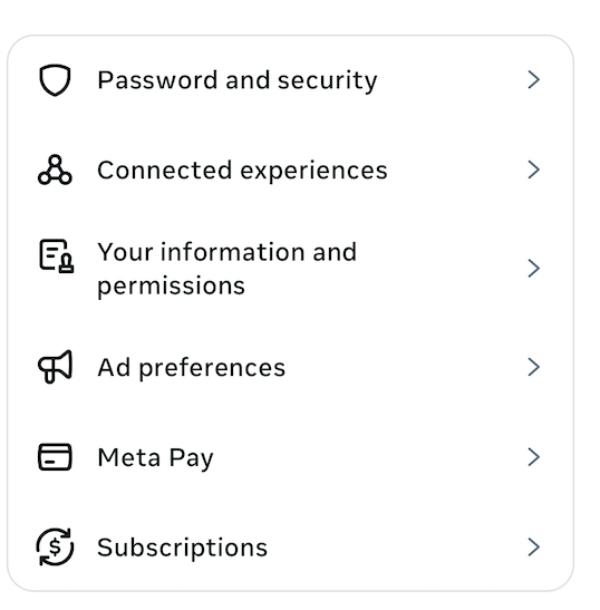
Task: Expand the Ad preferences chevron arrow
Action: click(x=533, y=368)
